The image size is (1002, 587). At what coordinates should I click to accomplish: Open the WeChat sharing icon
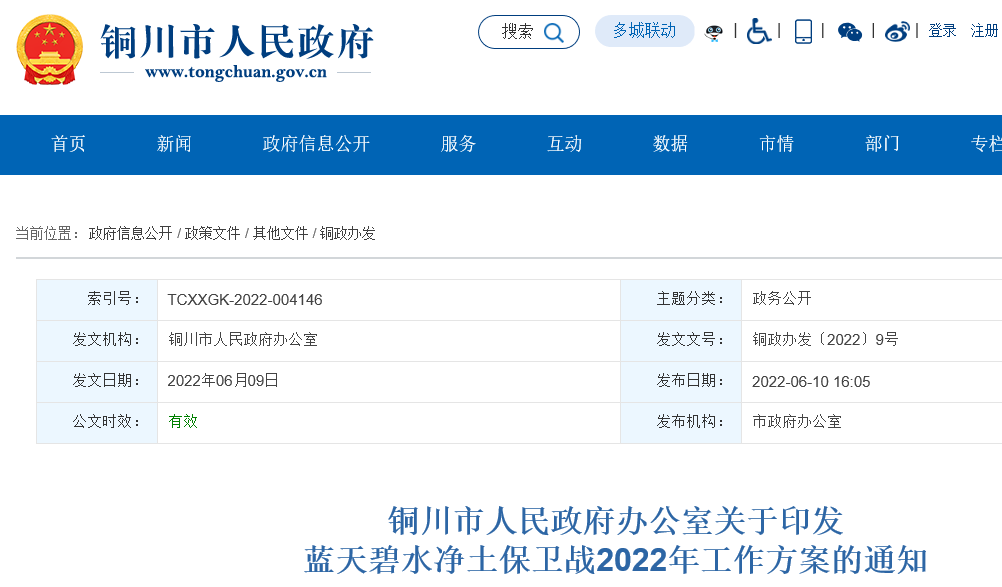coord(850,31)
